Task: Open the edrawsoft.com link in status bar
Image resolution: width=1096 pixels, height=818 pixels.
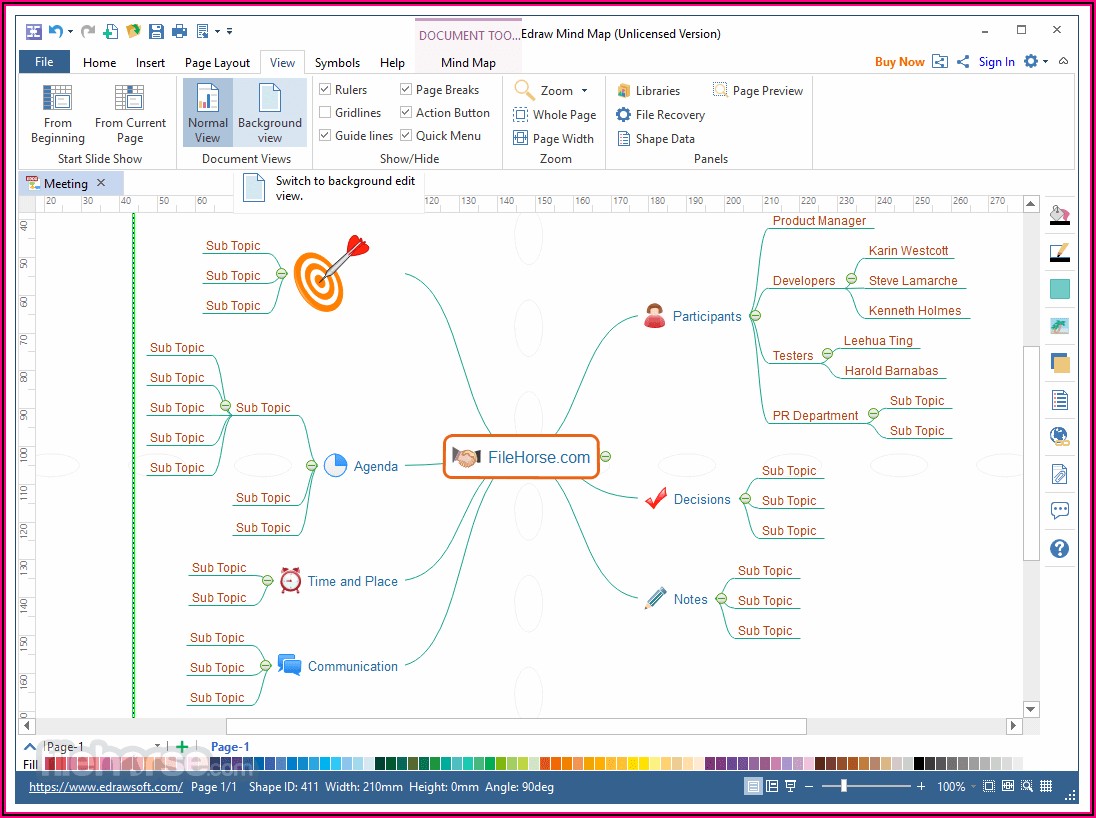Action: pos(105,787)
